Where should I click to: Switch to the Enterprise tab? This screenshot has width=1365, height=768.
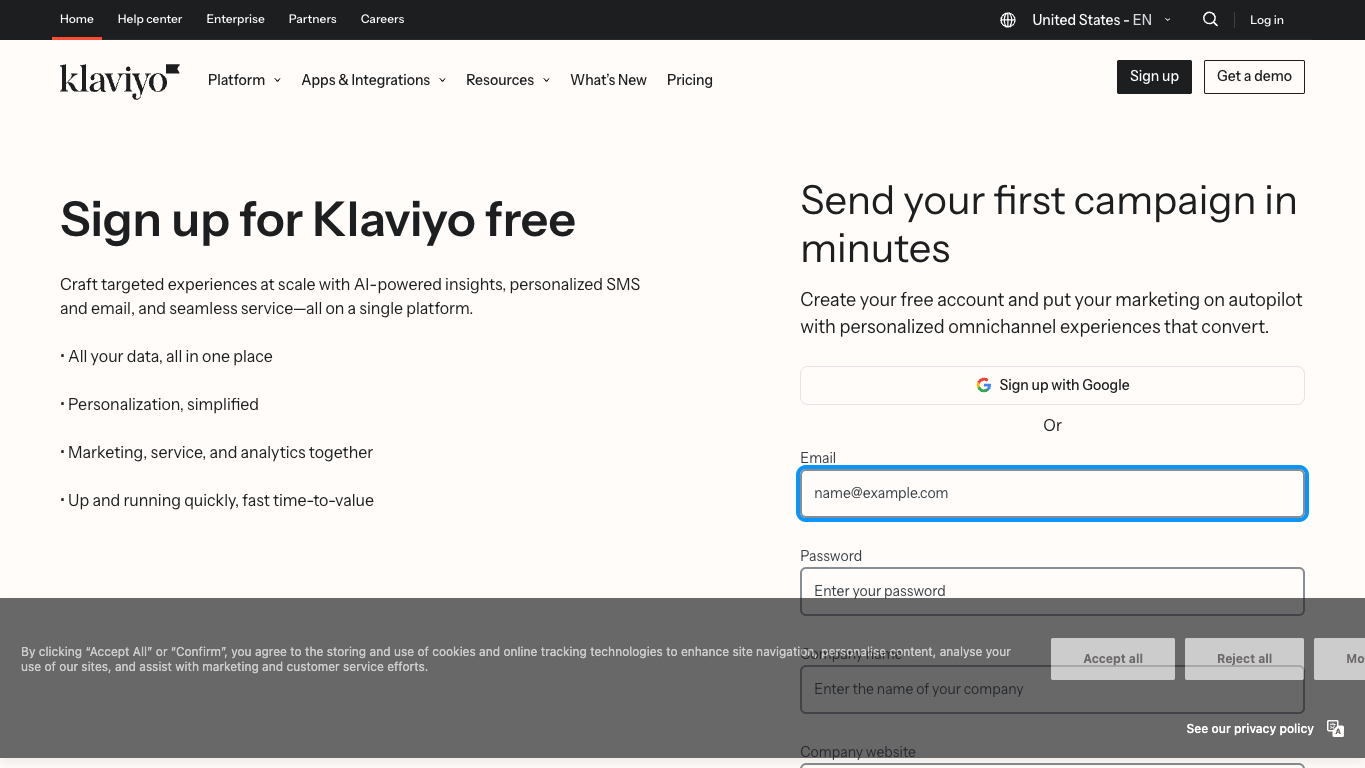(236, 19)
